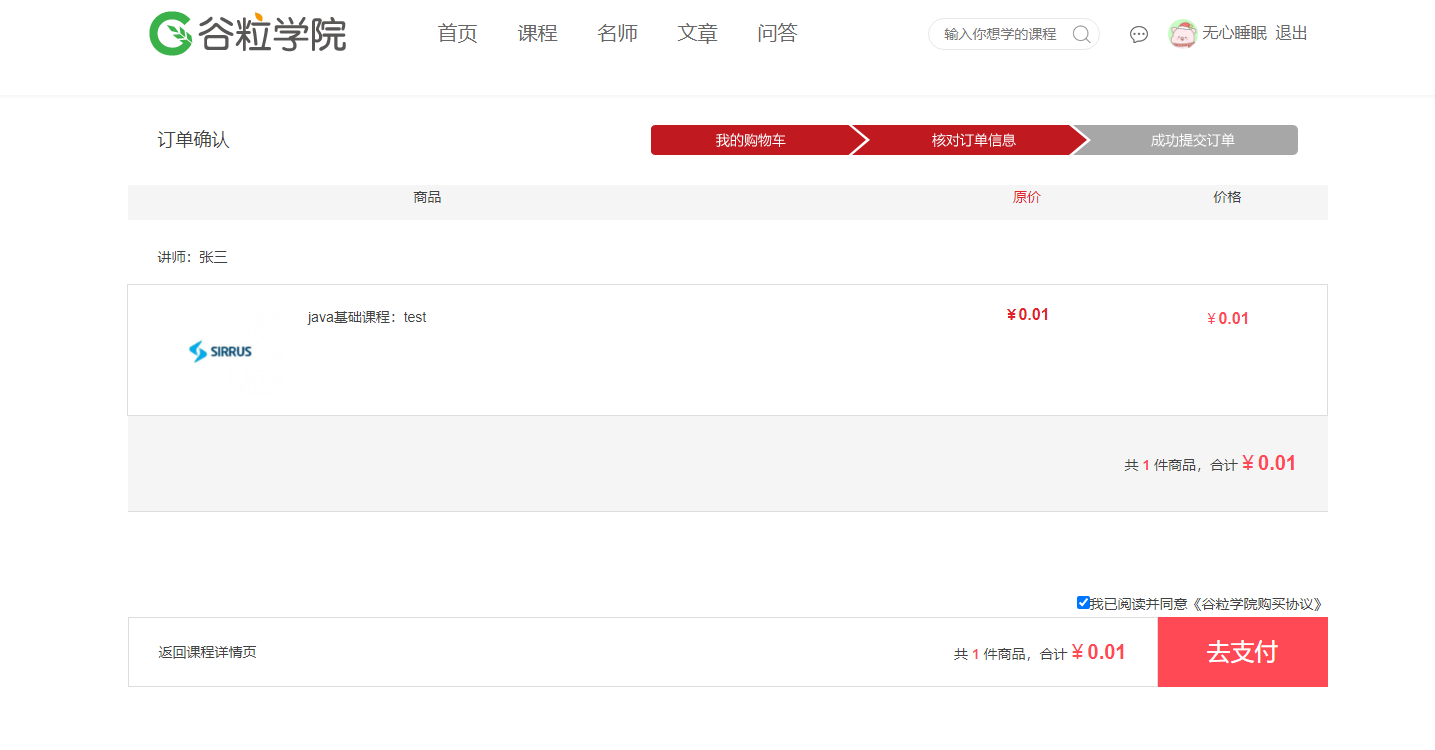The width and height of the screenshot is (1435, 750).
Task: Click the 商品 column header
Action: [x=427, y=197]
